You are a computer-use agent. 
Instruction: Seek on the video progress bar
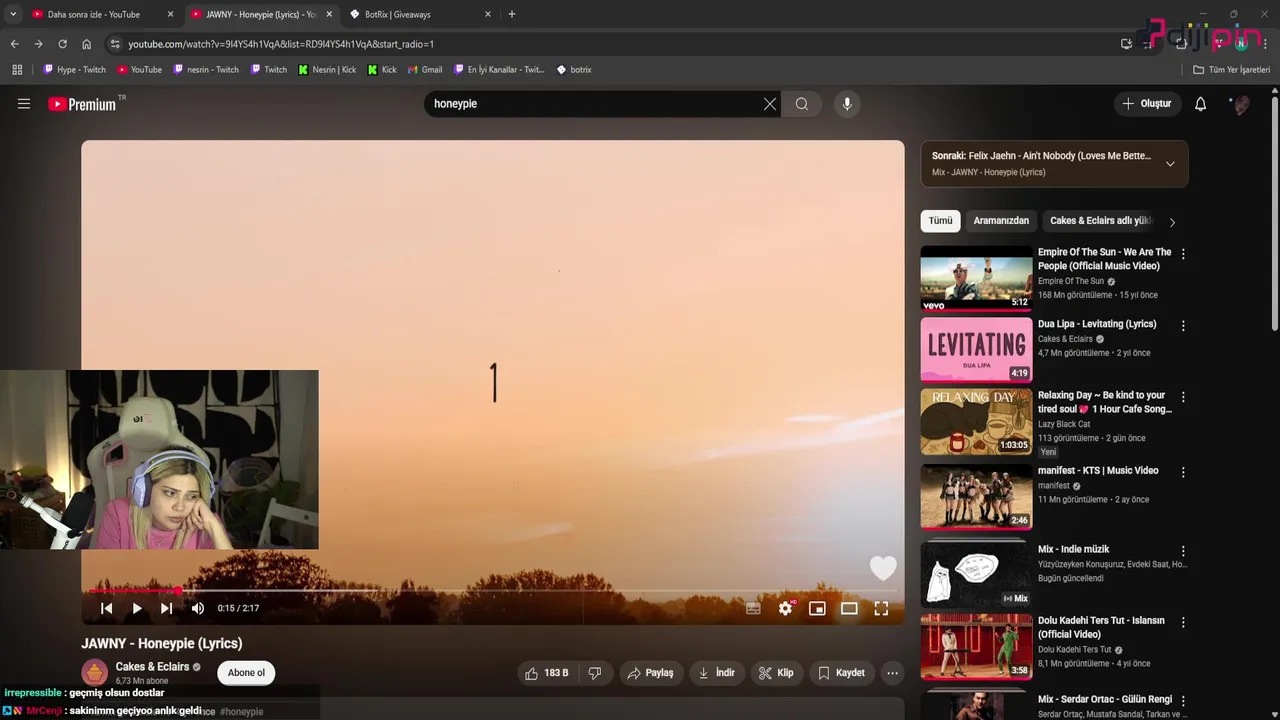[493, 591]
